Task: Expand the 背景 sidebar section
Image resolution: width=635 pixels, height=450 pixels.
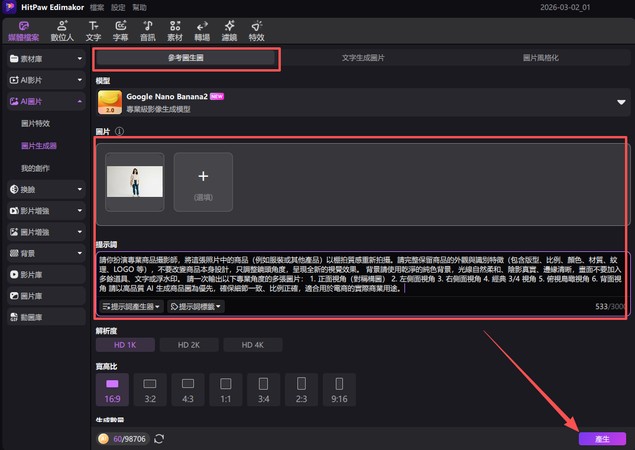Action: click(46, 253)
